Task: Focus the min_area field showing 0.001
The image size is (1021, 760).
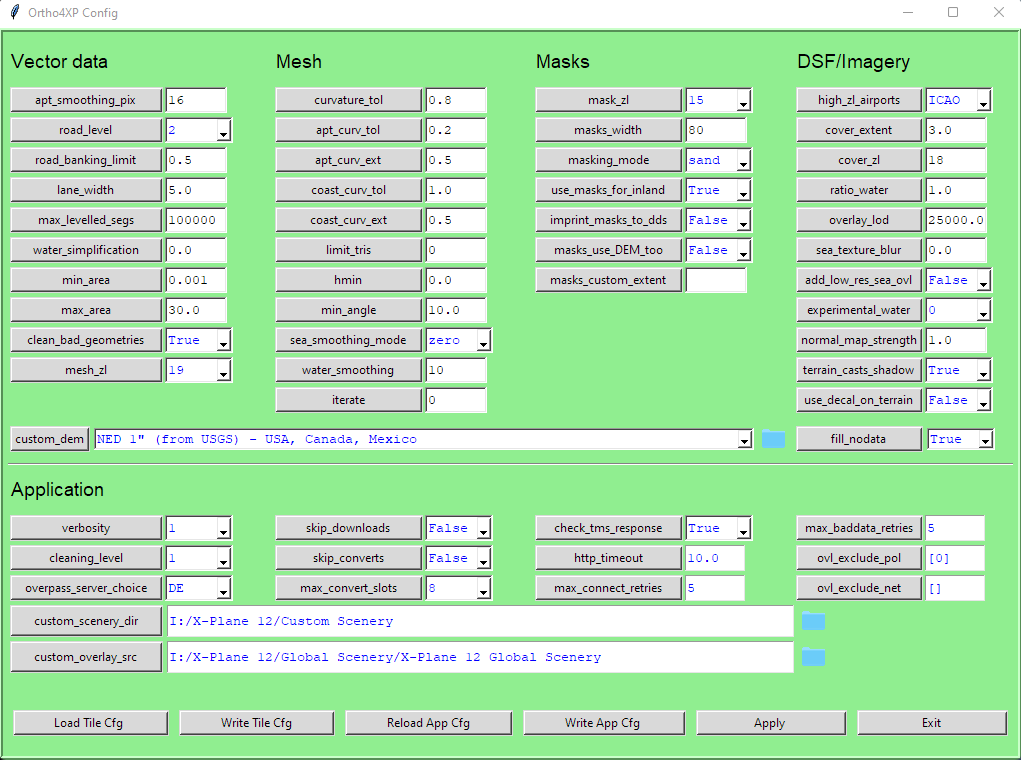Action: click(196, 280)
